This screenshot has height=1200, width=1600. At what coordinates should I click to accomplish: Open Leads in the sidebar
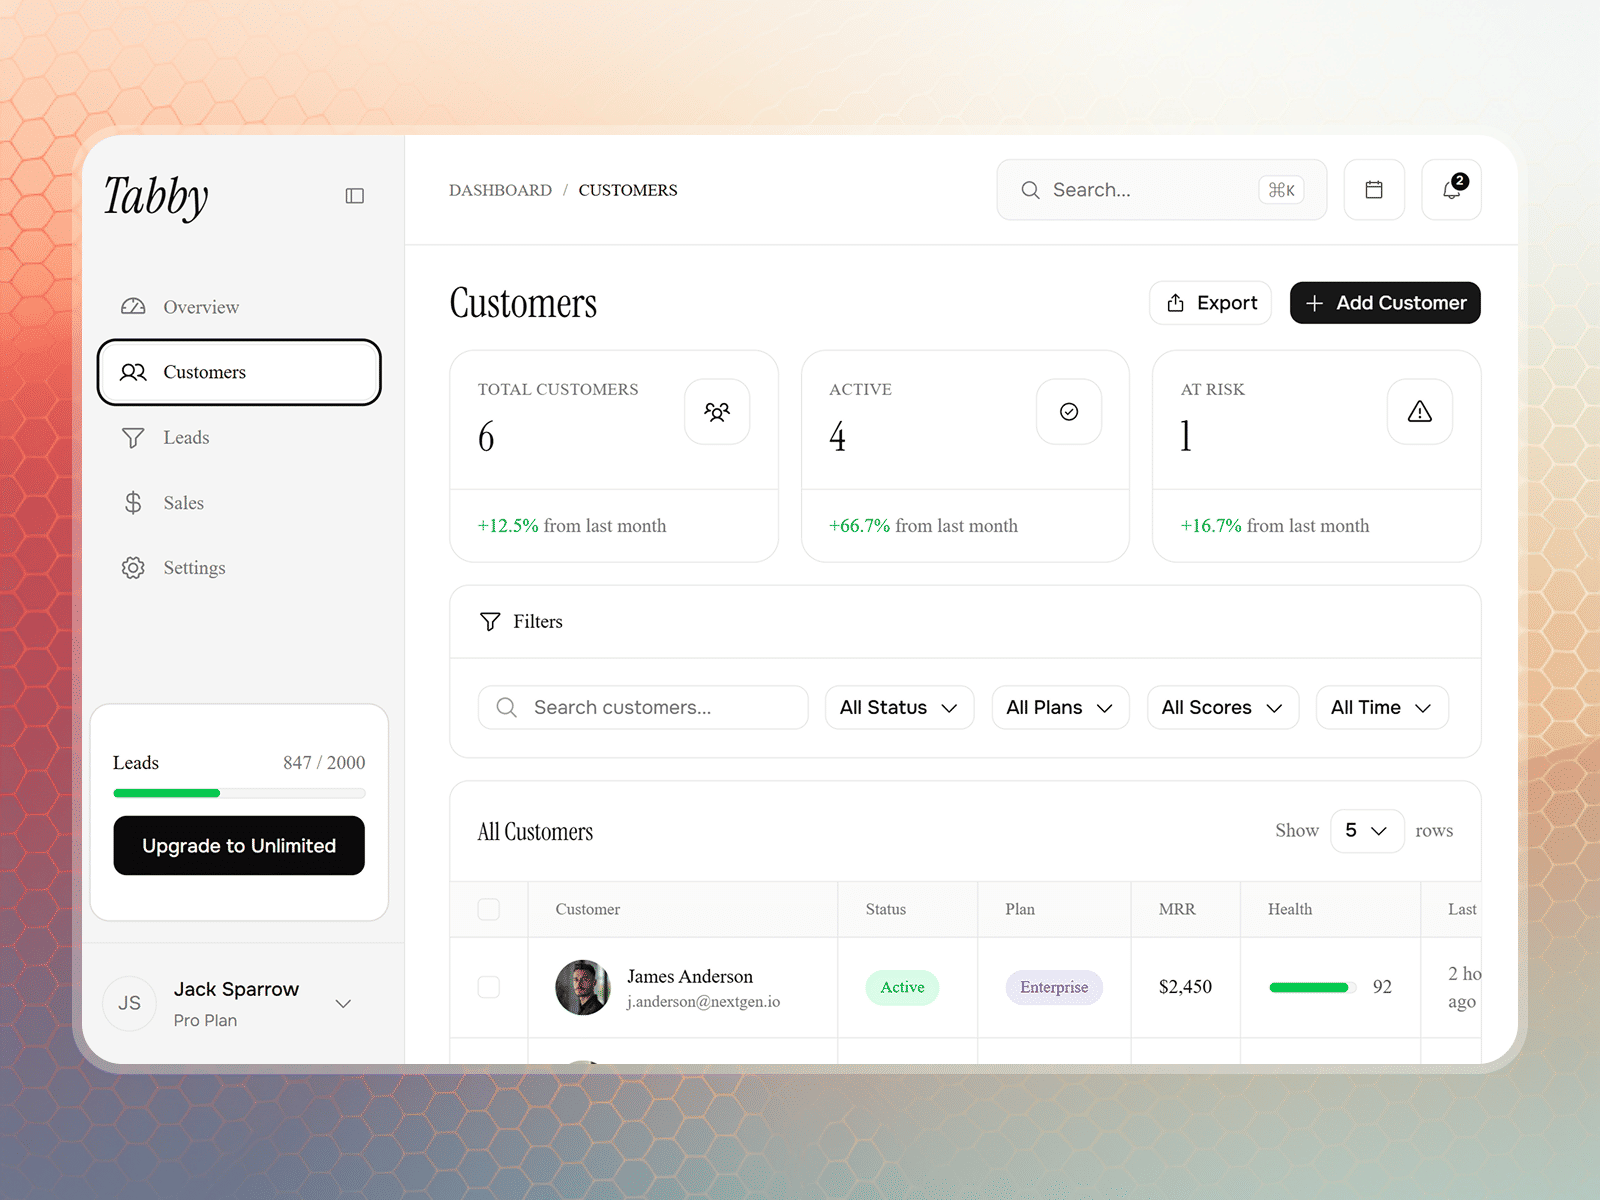(x=239, y=438)
